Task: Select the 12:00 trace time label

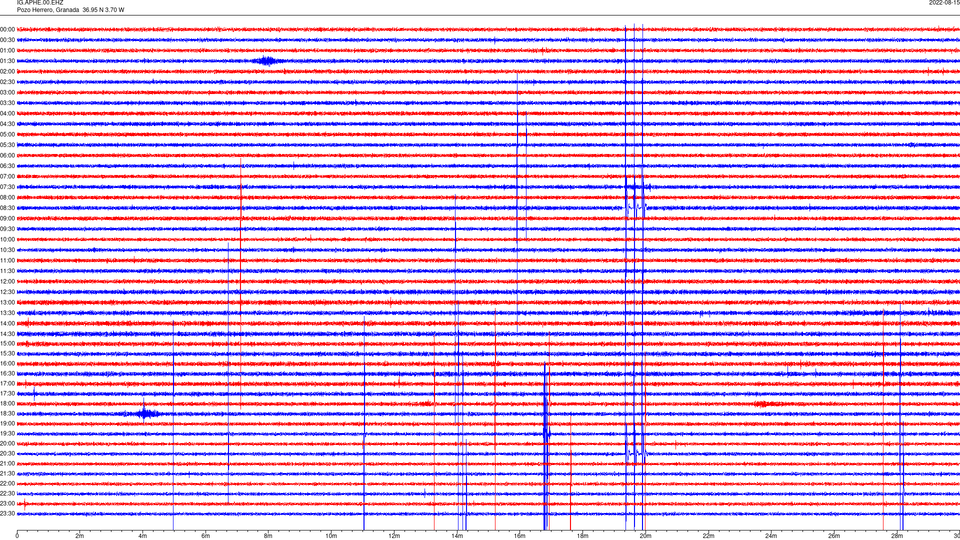Action: (x=8, y=282)
